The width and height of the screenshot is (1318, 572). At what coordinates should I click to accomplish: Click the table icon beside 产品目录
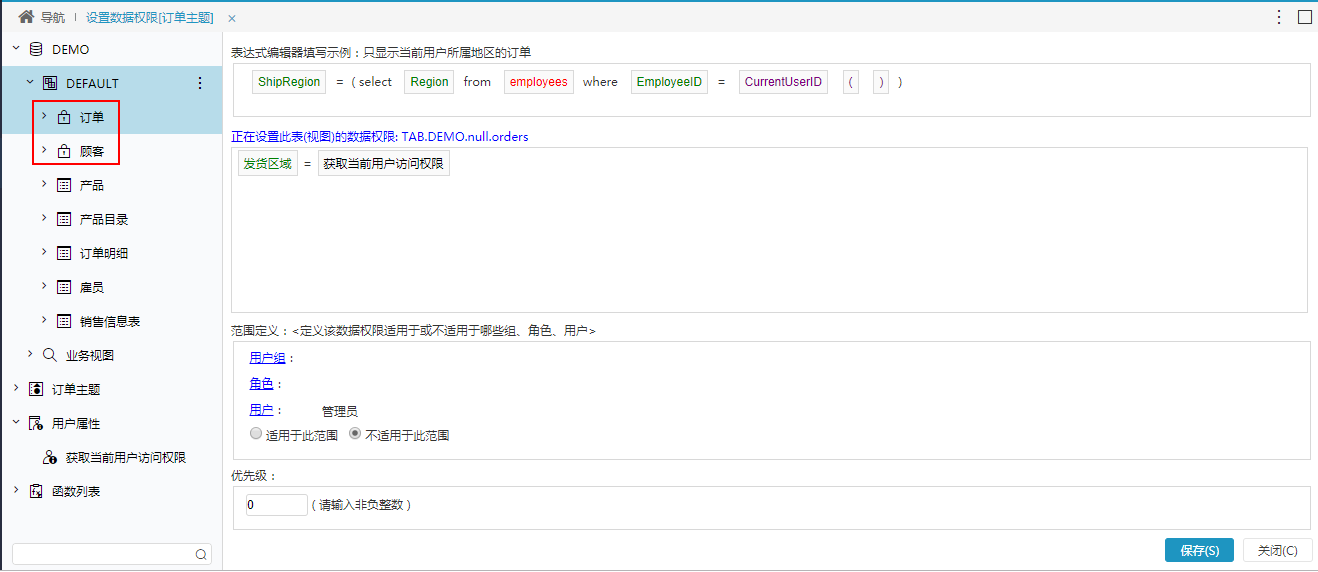click(64, 219)
